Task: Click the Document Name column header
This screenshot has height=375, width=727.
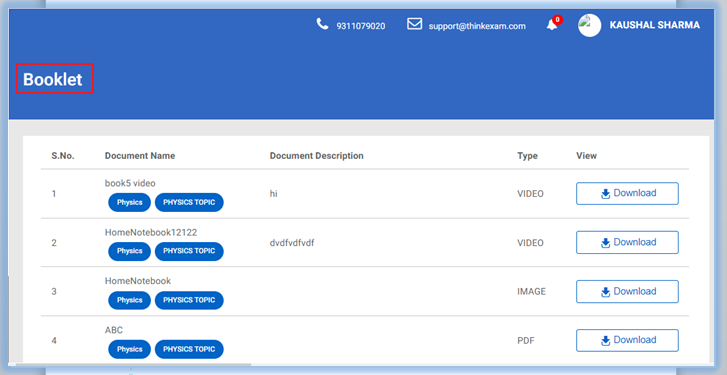Action: coord(140,156)
